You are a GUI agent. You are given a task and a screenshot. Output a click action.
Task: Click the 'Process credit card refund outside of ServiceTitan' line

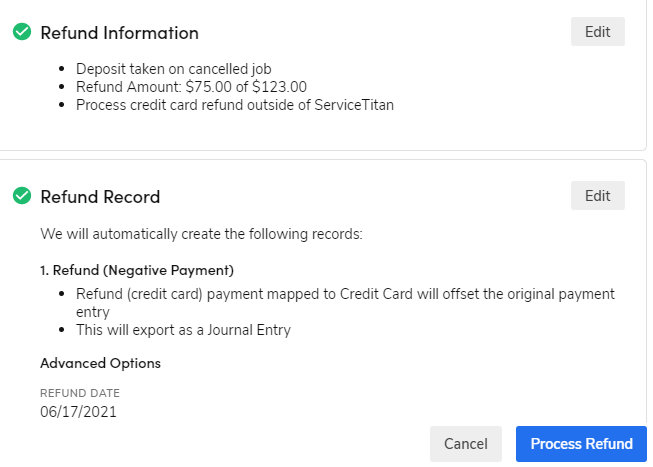pos(235,105)
